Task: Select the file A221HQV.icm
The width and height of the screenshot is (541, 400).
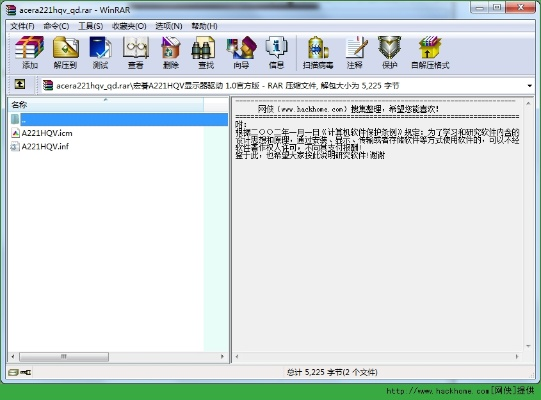Action: tap(42, 133)
